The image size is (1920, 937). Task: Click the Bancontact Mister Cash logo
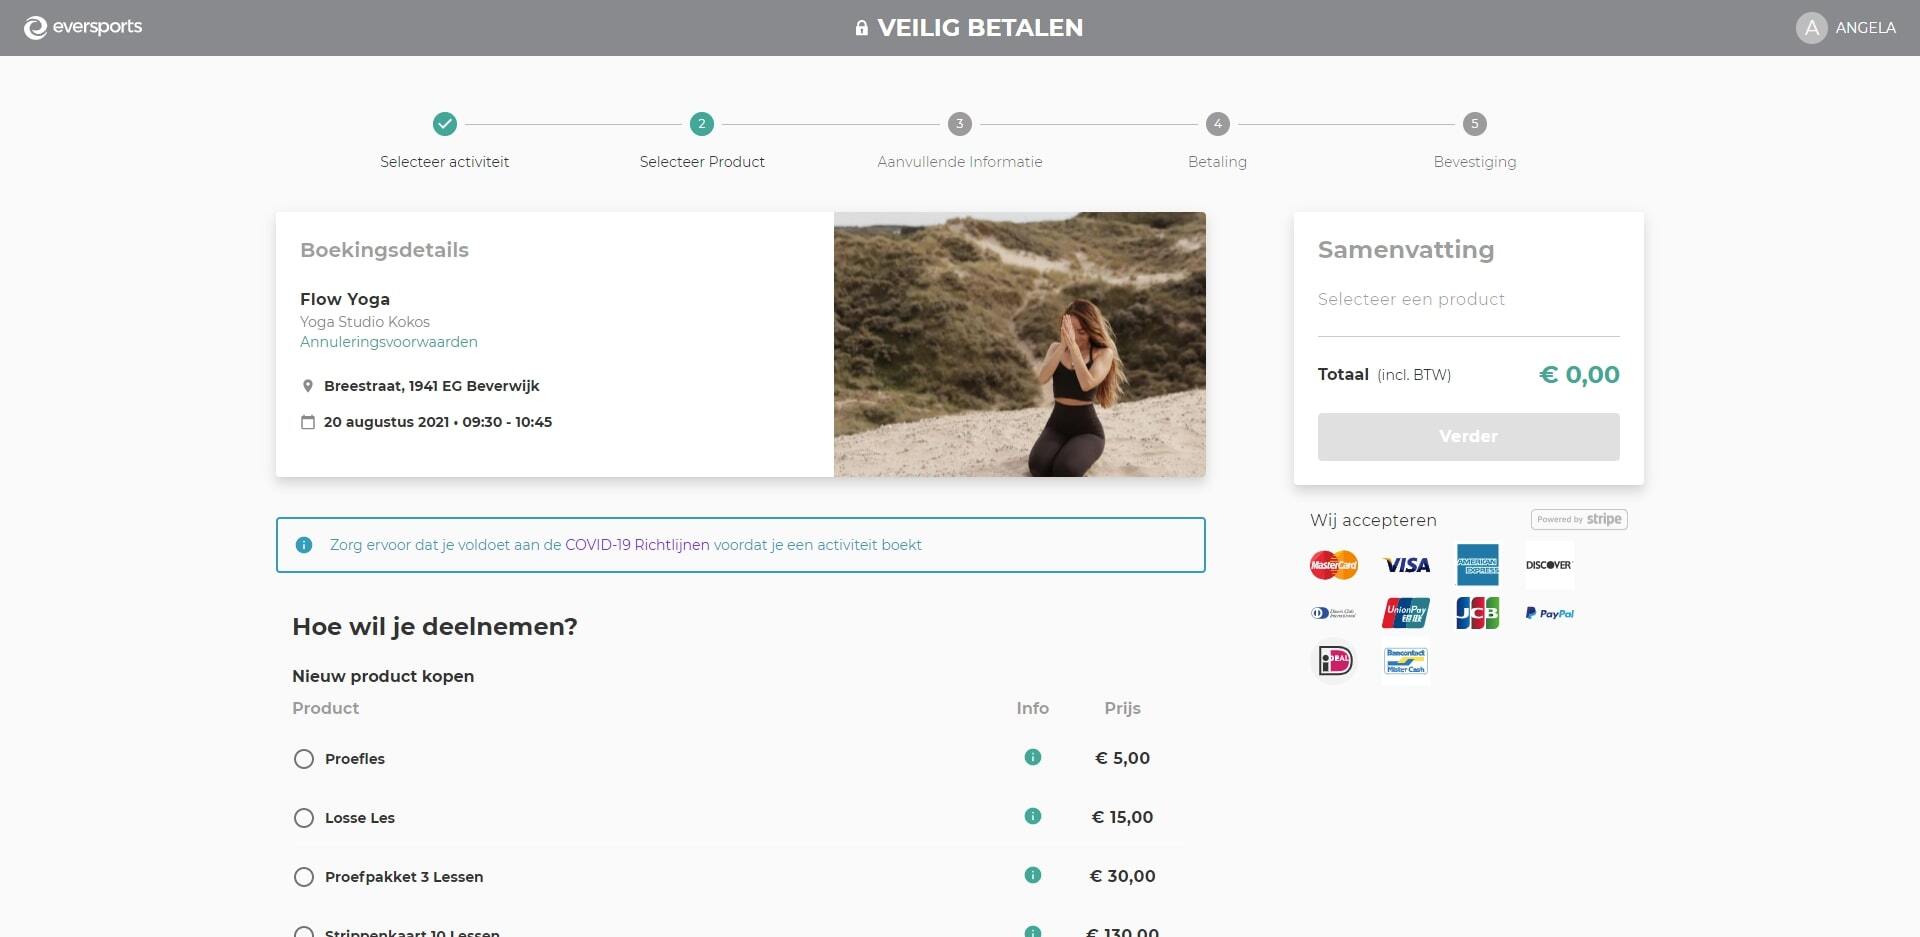coord(1406,661)
